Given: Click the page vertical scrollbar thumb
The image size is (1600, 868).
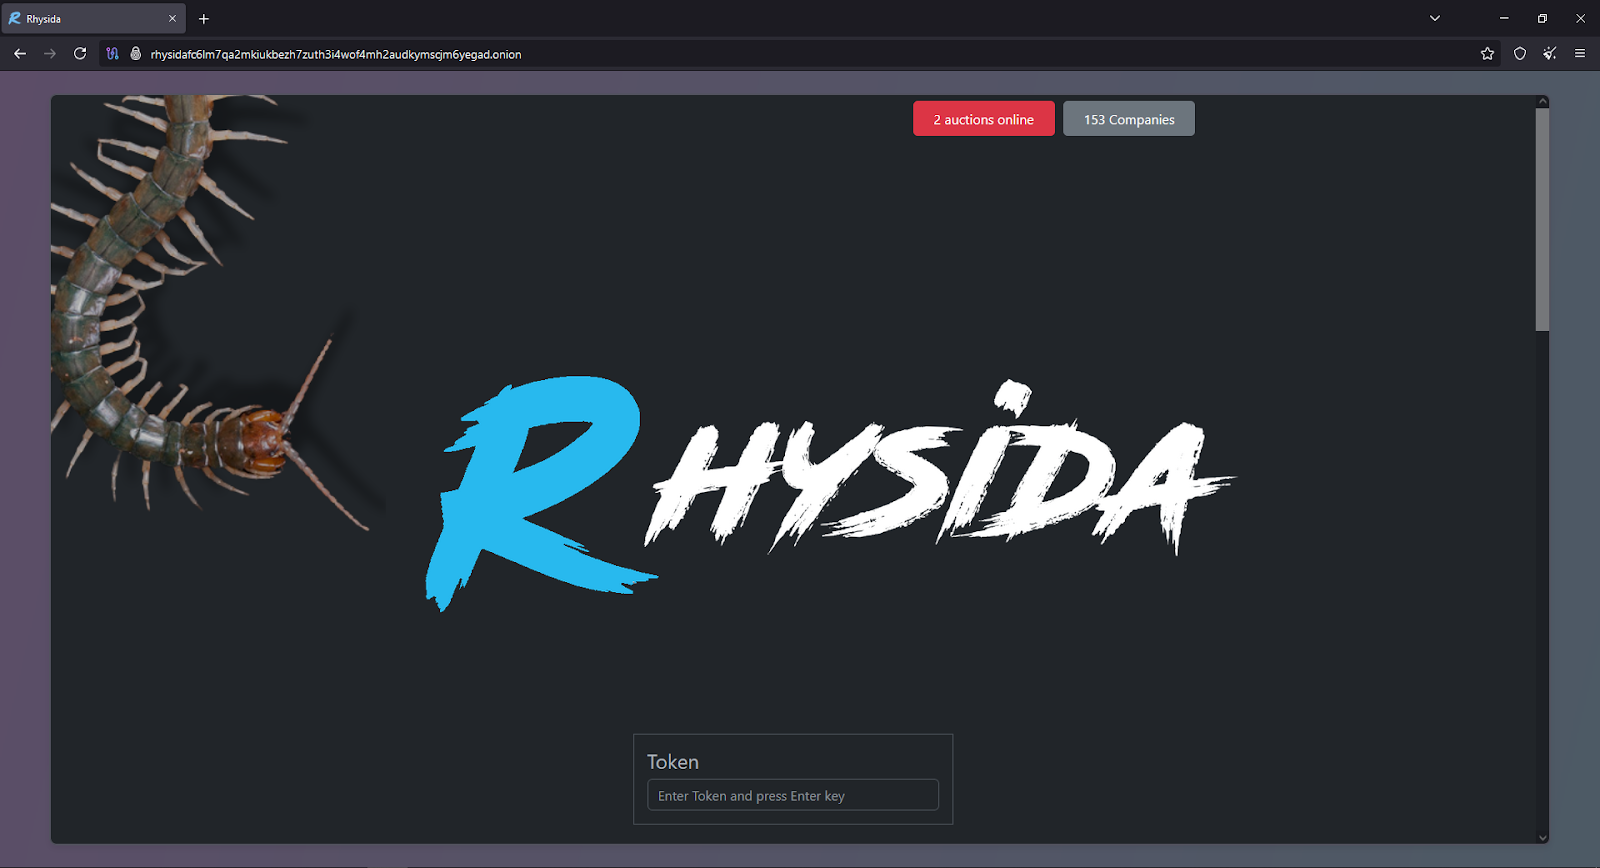Looking at the screenshot, I should [1542, 220].
